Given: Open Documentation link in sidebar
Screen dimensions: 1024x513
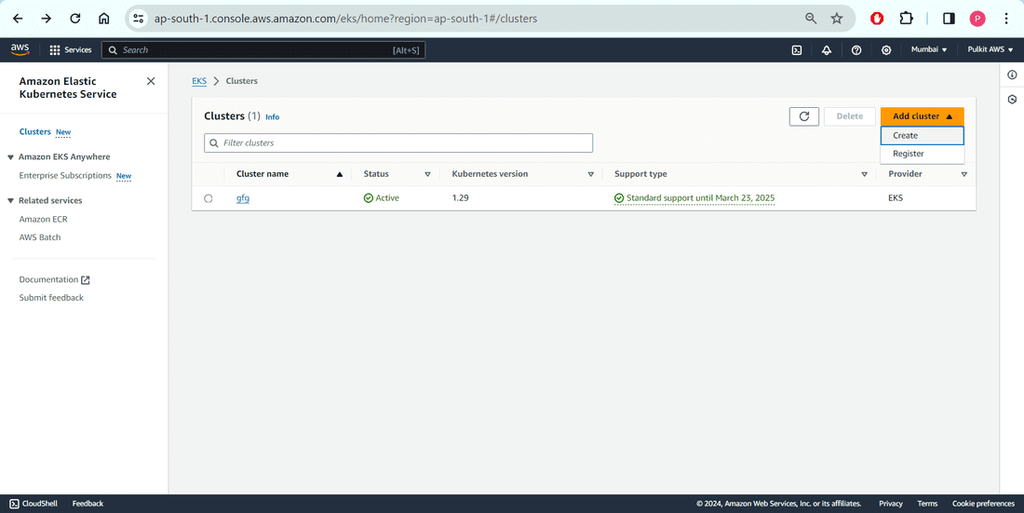Looking at the screenshot, I should (48, 279).
